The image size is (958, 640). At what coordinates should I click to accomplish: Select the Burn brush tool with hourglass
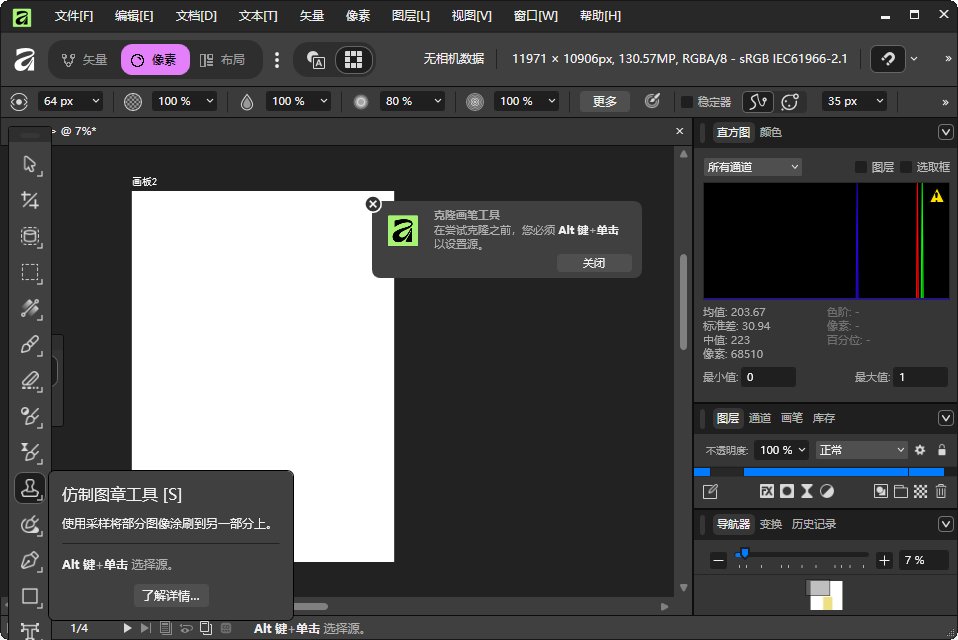pos(30,453)
